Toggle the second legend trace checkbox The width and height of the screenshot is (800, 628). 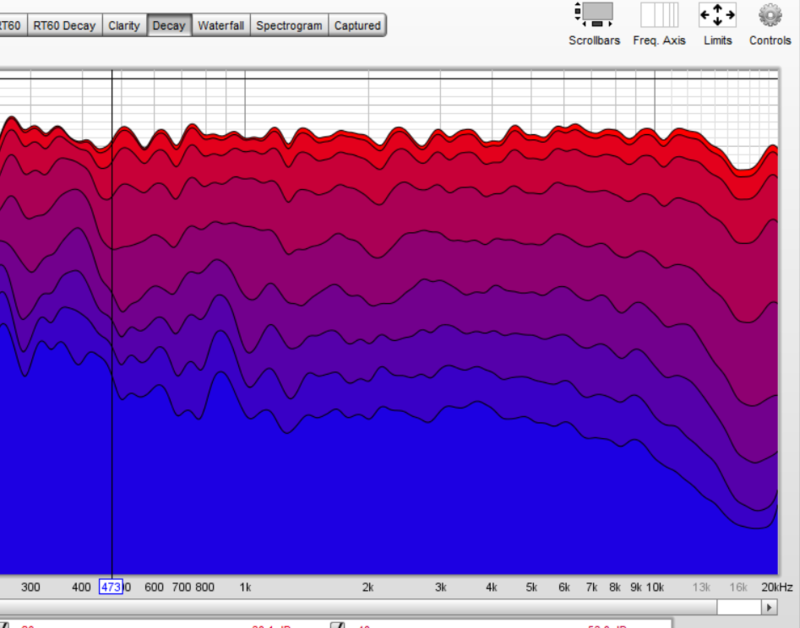[x=337, y=625]
